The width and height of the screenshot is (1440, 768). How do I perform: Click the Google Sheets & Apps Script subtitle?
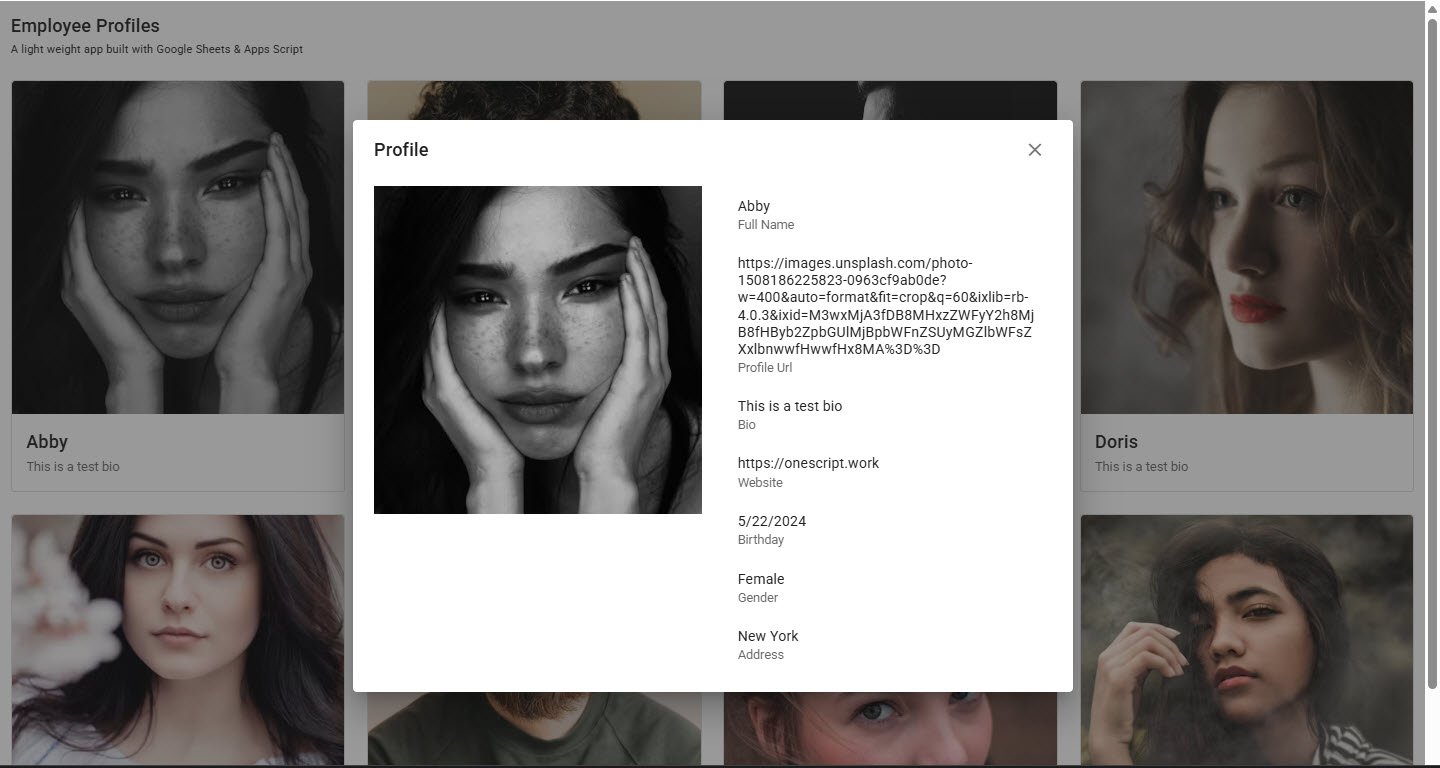[x=157, y=49]
